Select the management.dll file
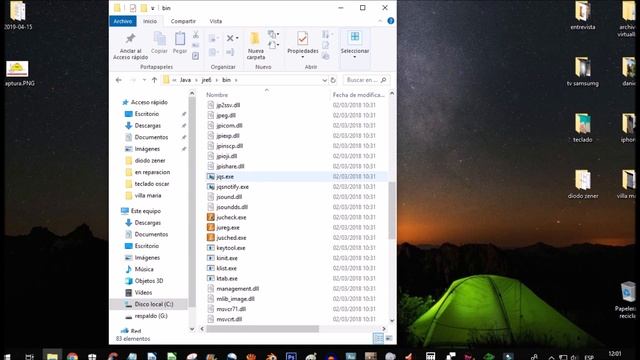The height and width of the screenshot is (360, 640). [238, 289]
